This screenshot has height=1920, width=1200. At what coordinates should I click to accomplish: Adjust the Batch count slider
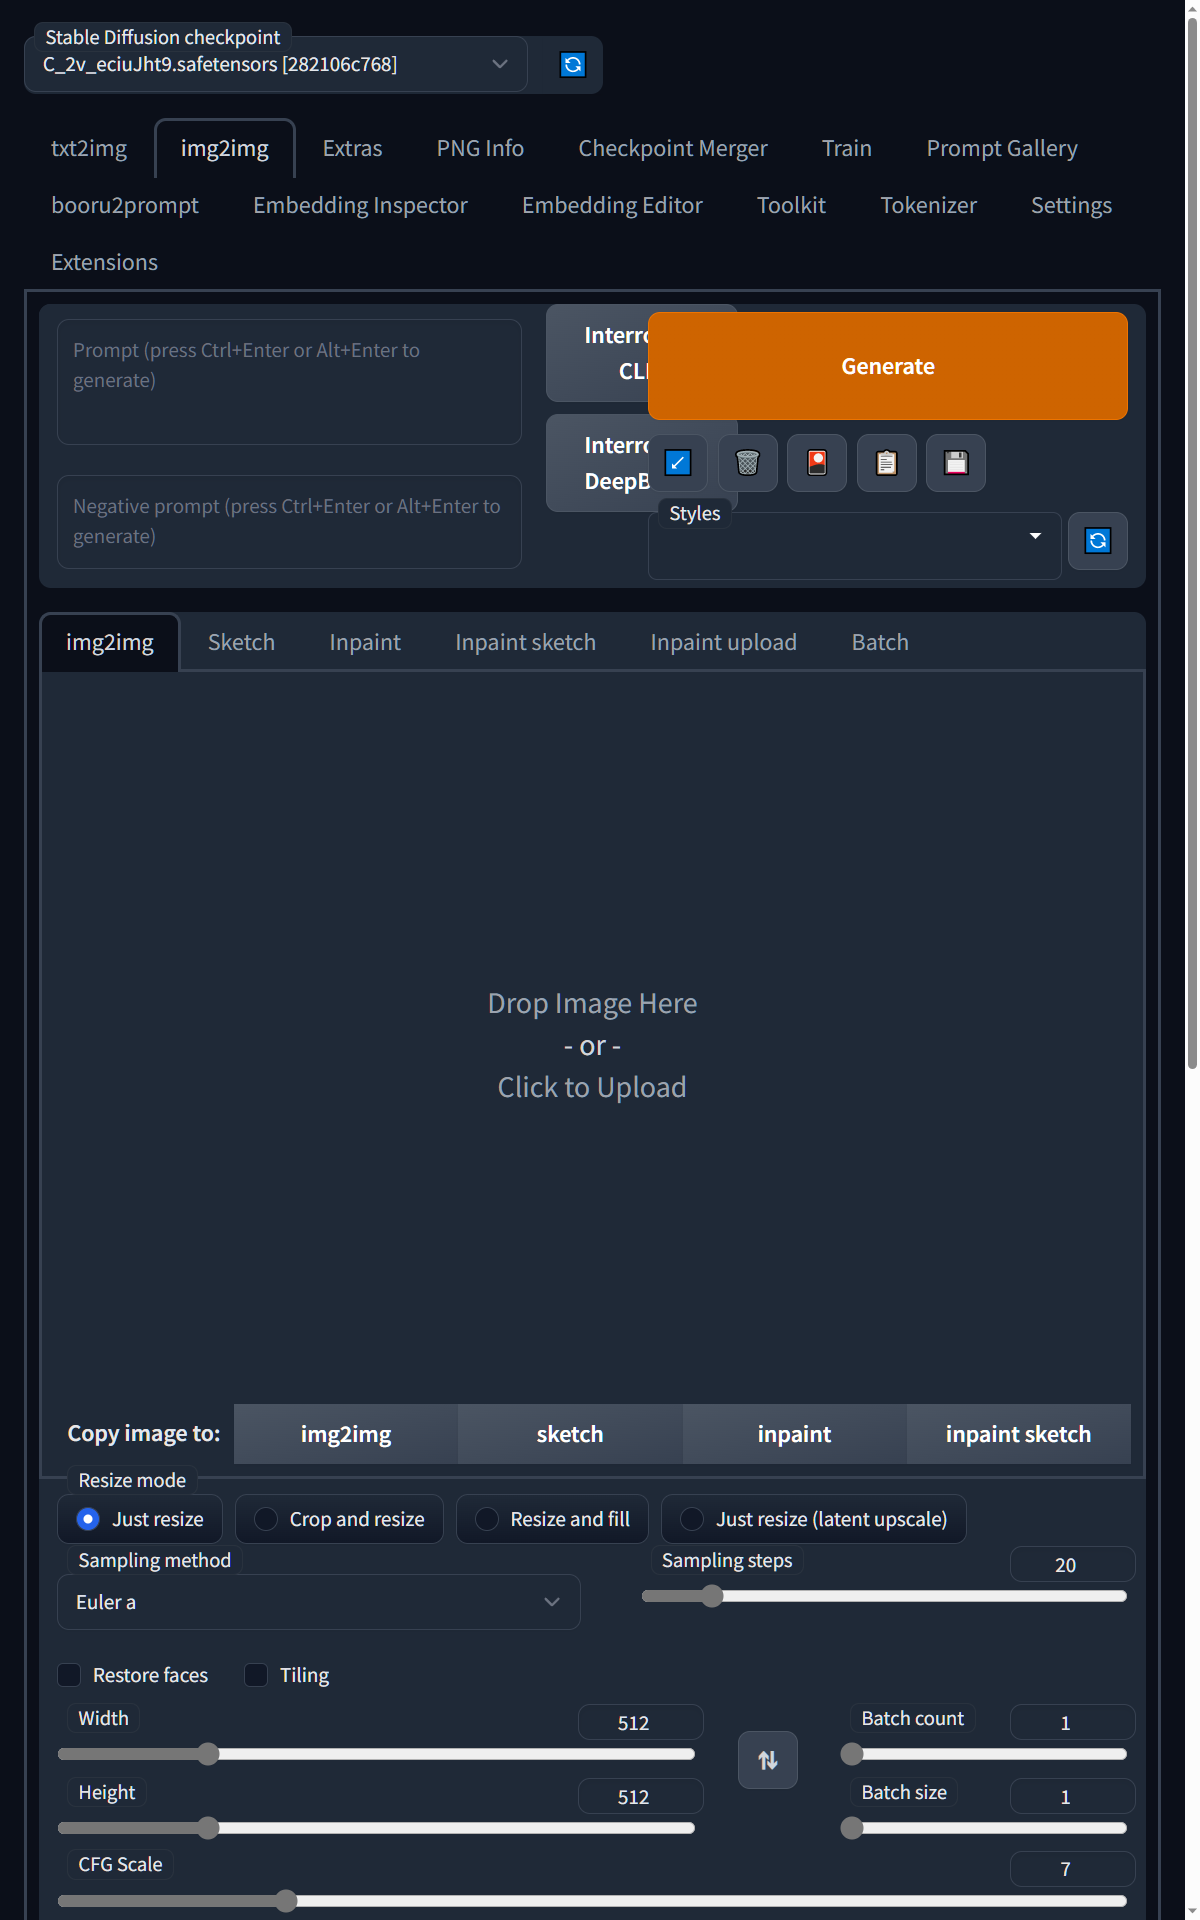pos(984,1754)
